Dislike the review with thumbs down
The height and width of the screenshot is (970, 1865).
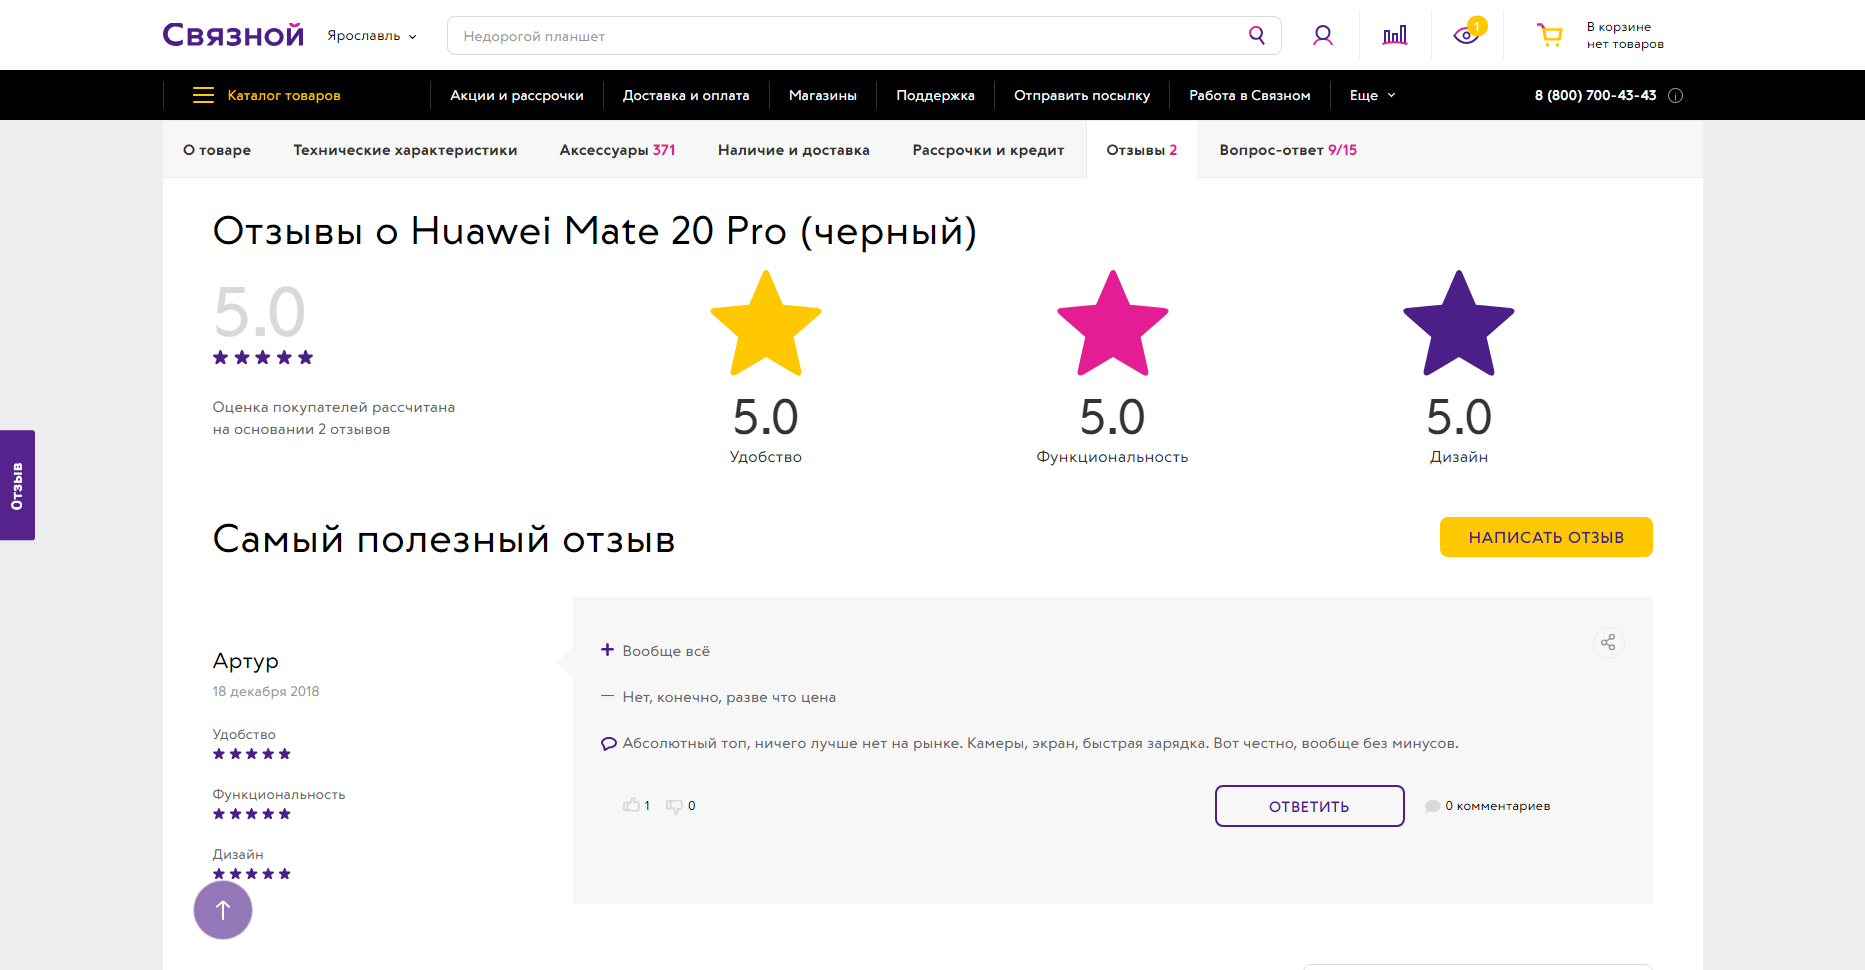(675, 806)
